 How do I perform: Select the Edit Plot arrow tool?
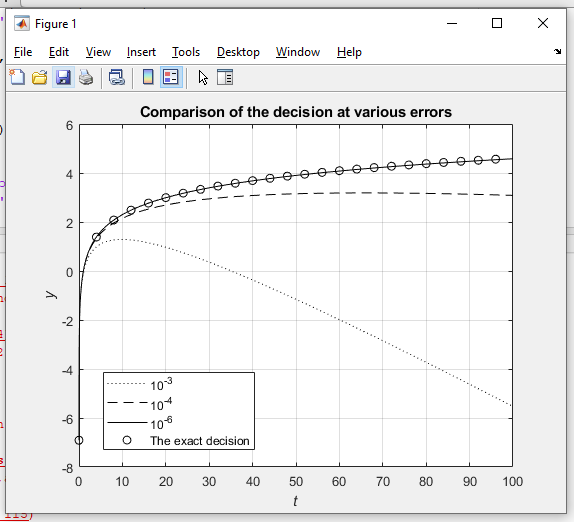pyautogui.click(x=203, y=78)
